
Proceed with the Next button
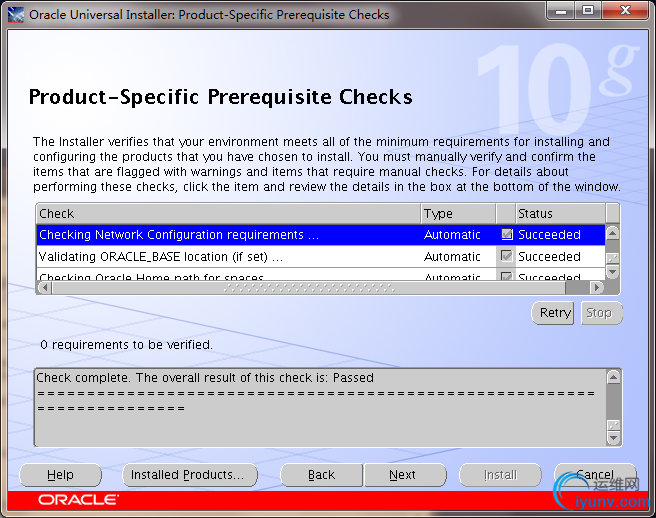[x=405, y=475]
